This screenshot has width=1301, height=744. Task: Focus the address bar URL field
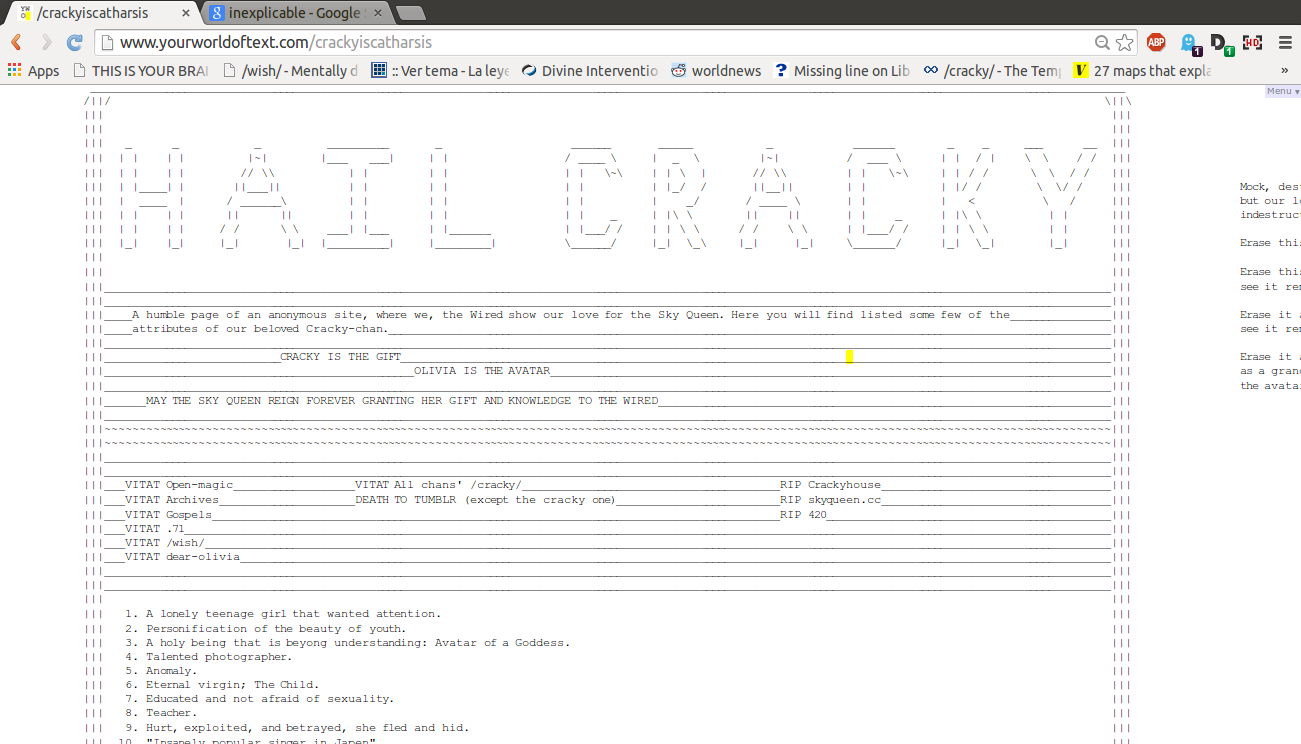tap(600, 42)
